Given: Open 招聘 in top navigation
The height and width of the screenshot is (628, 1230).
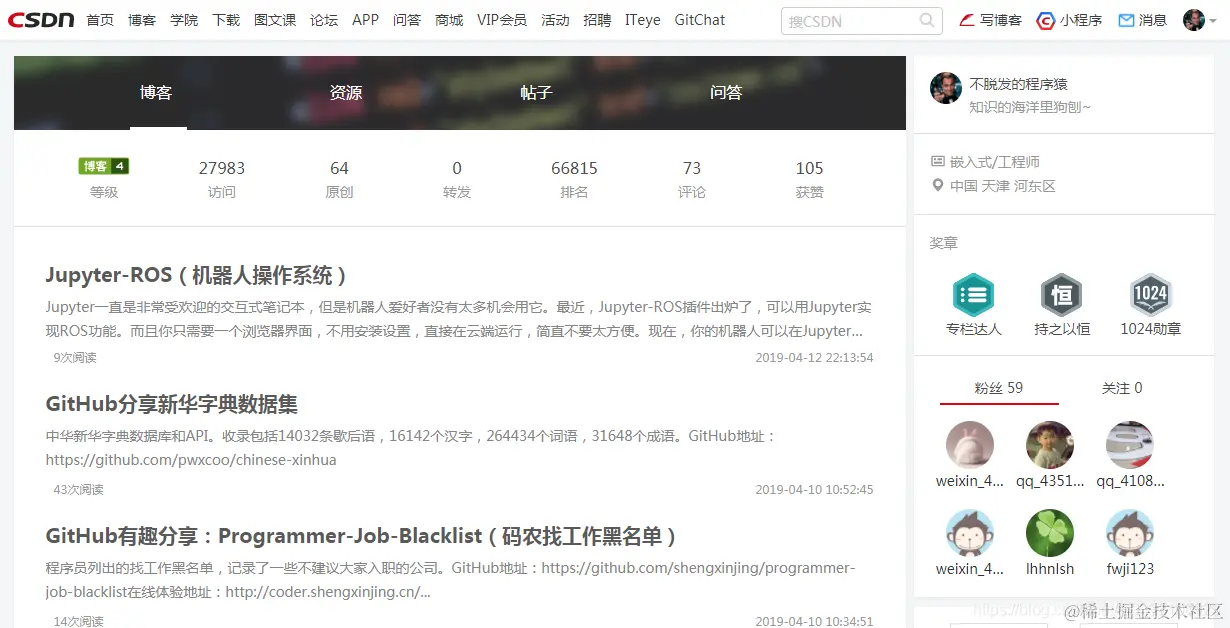Looking at the screenshot, I should 597,20.
